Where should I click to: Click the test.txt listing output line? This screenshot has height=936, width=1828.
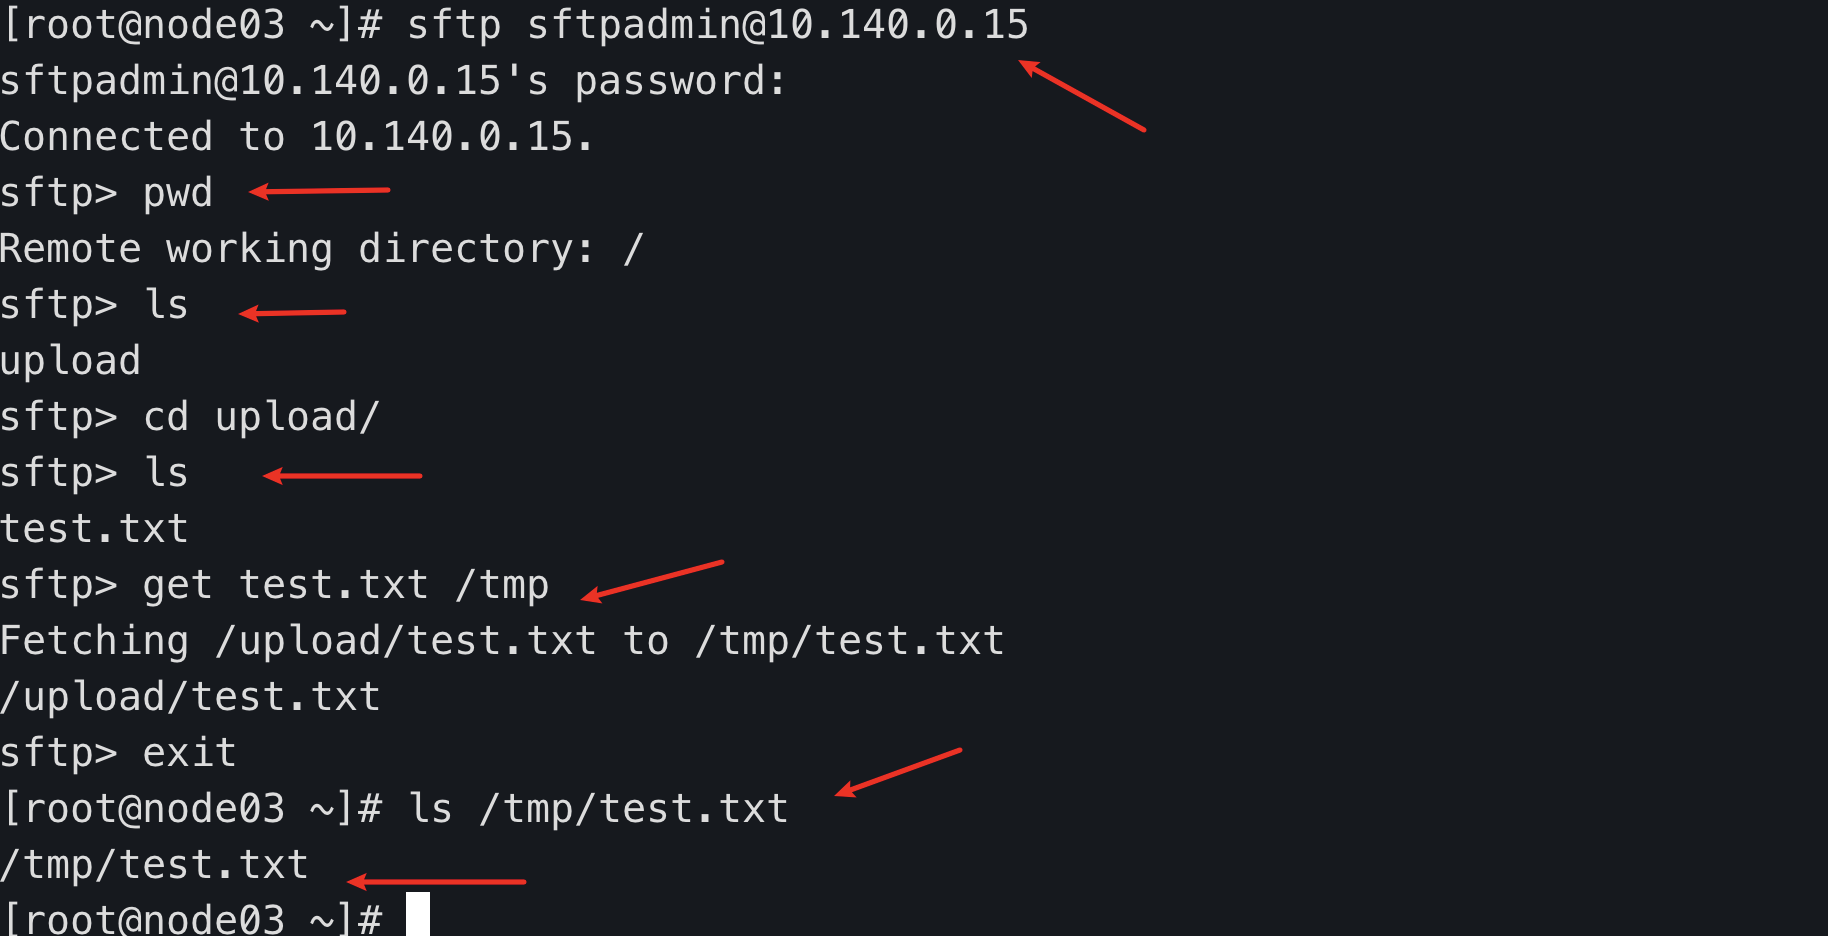point(94,529)
